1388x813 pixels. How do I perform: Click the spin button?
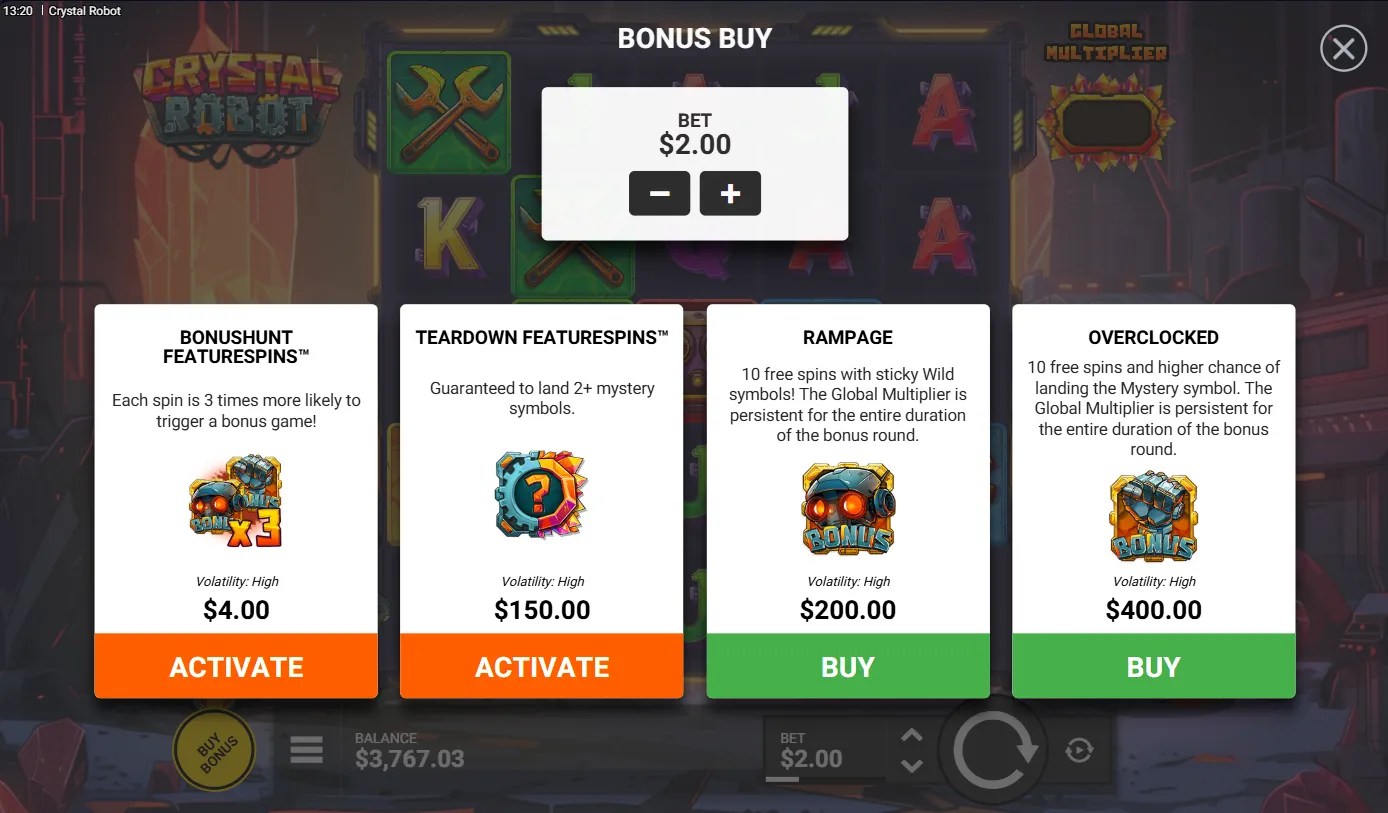click(994, 750)
